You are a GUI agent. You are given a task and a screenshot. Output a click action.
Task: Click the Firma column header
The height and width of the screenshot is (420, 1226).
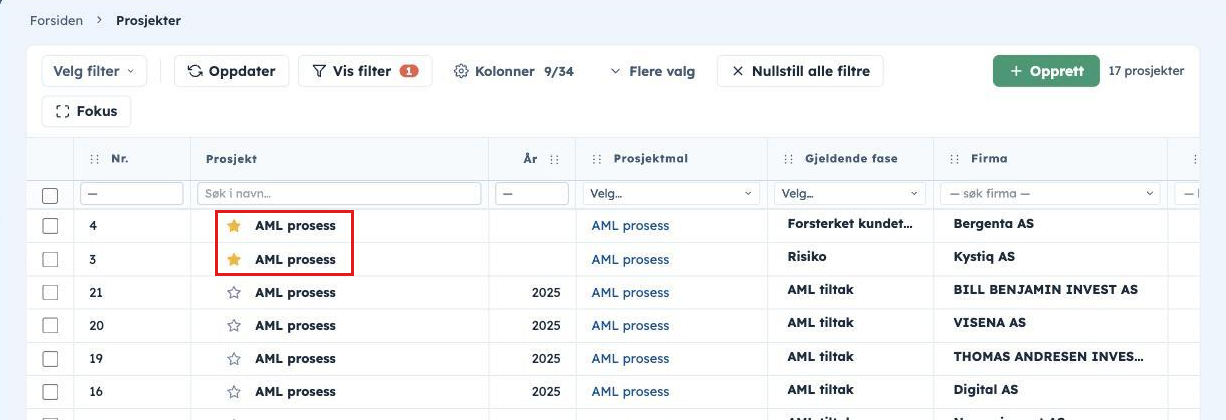[989, 159]
